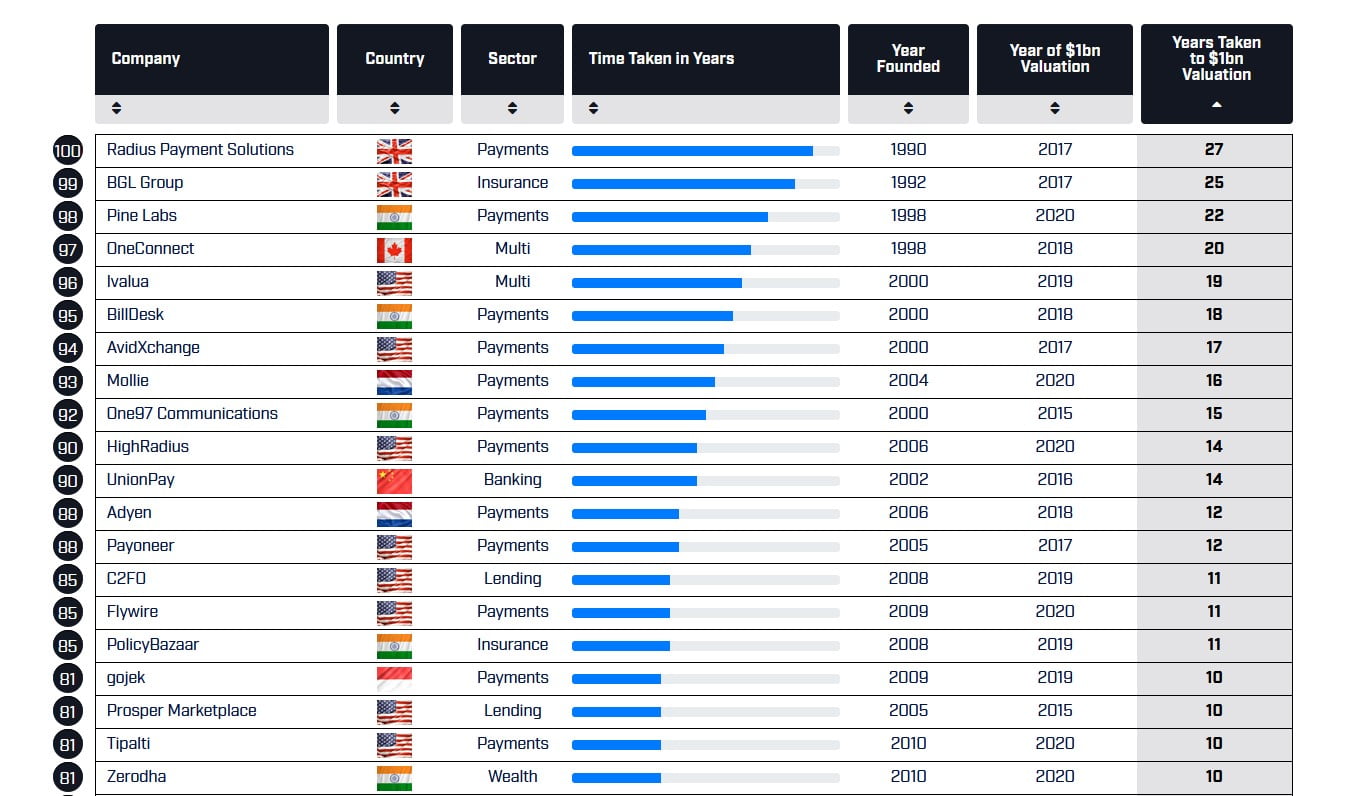This screenshot has height=796, width=1354.
Task: Click the progress bar for AvidXchange
Action: click(648, 349)
